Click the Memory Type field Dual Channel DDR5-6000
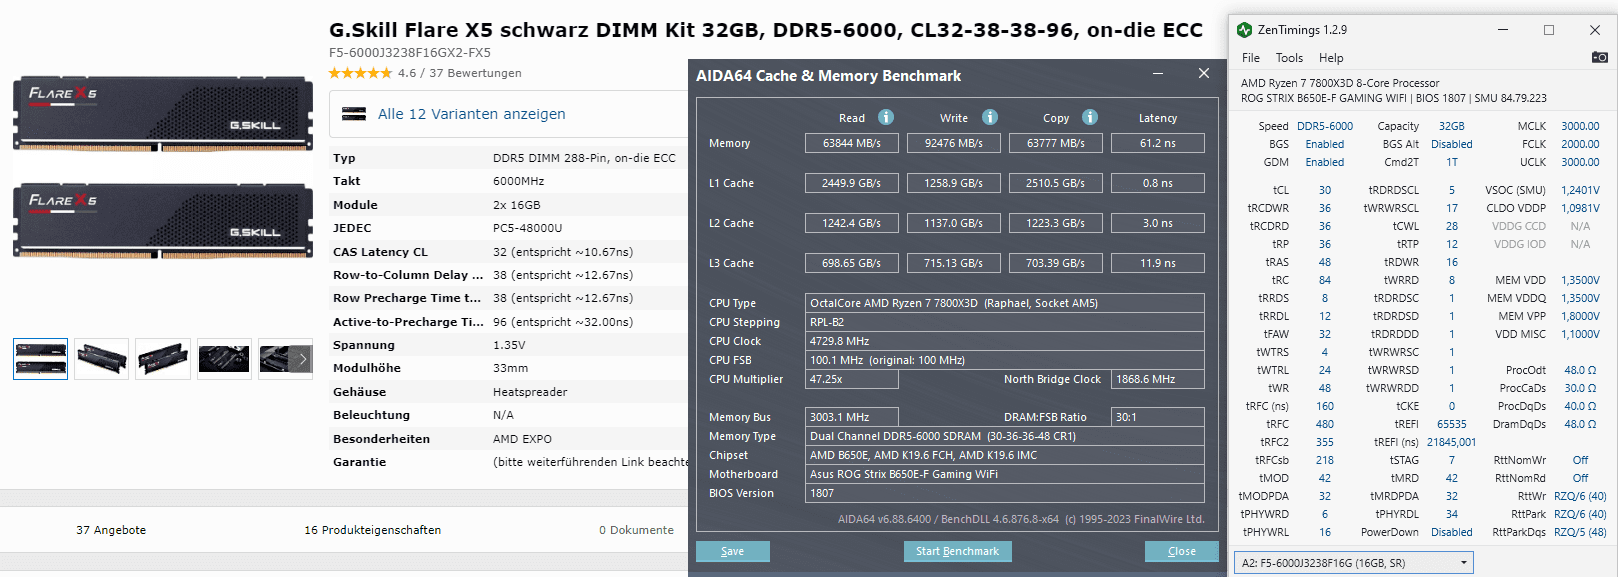 [1005, 436]
